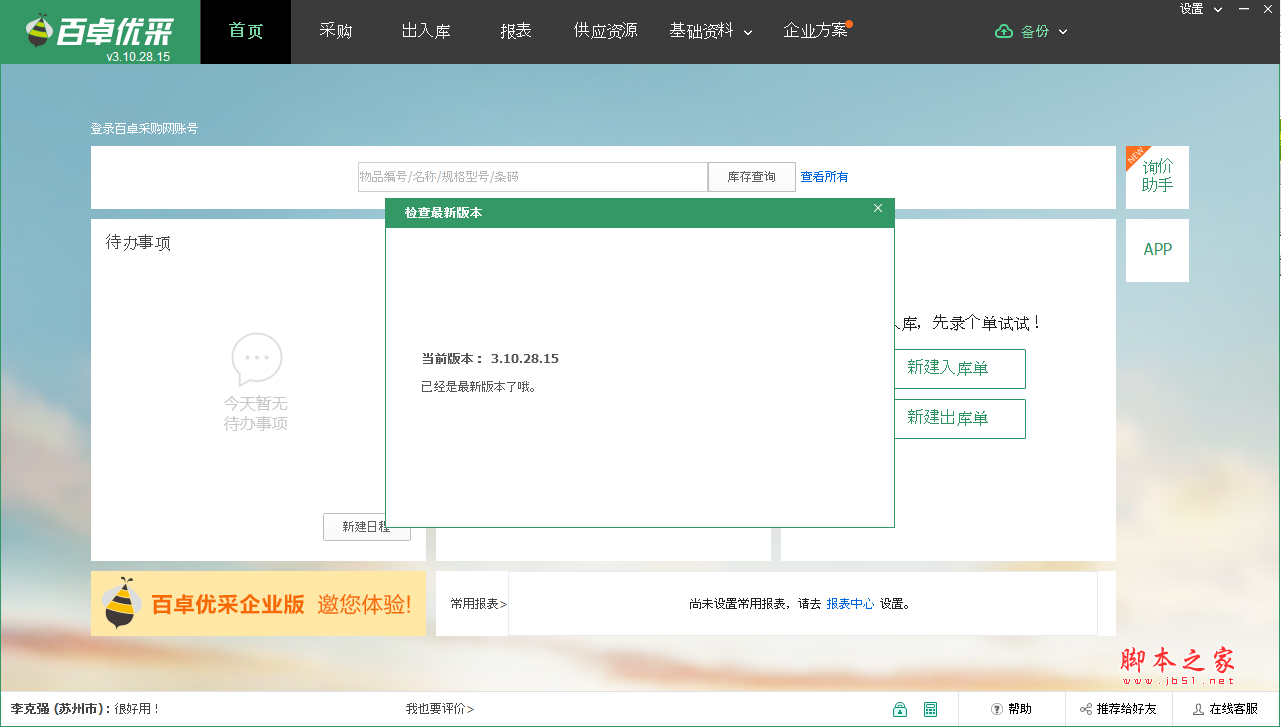Switch to the 首页 tab

point(246,31)
